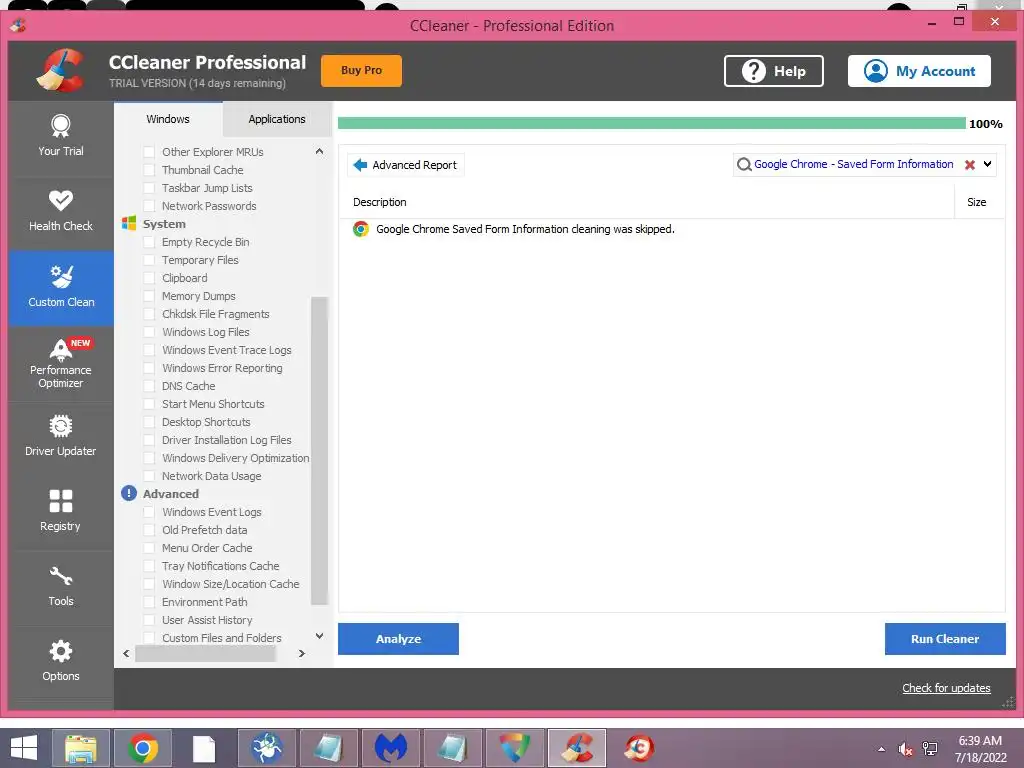This screenshot has width=1024, height=768.
Task: Click the active CCleaner taskbar icon
Action: point(577,748)
